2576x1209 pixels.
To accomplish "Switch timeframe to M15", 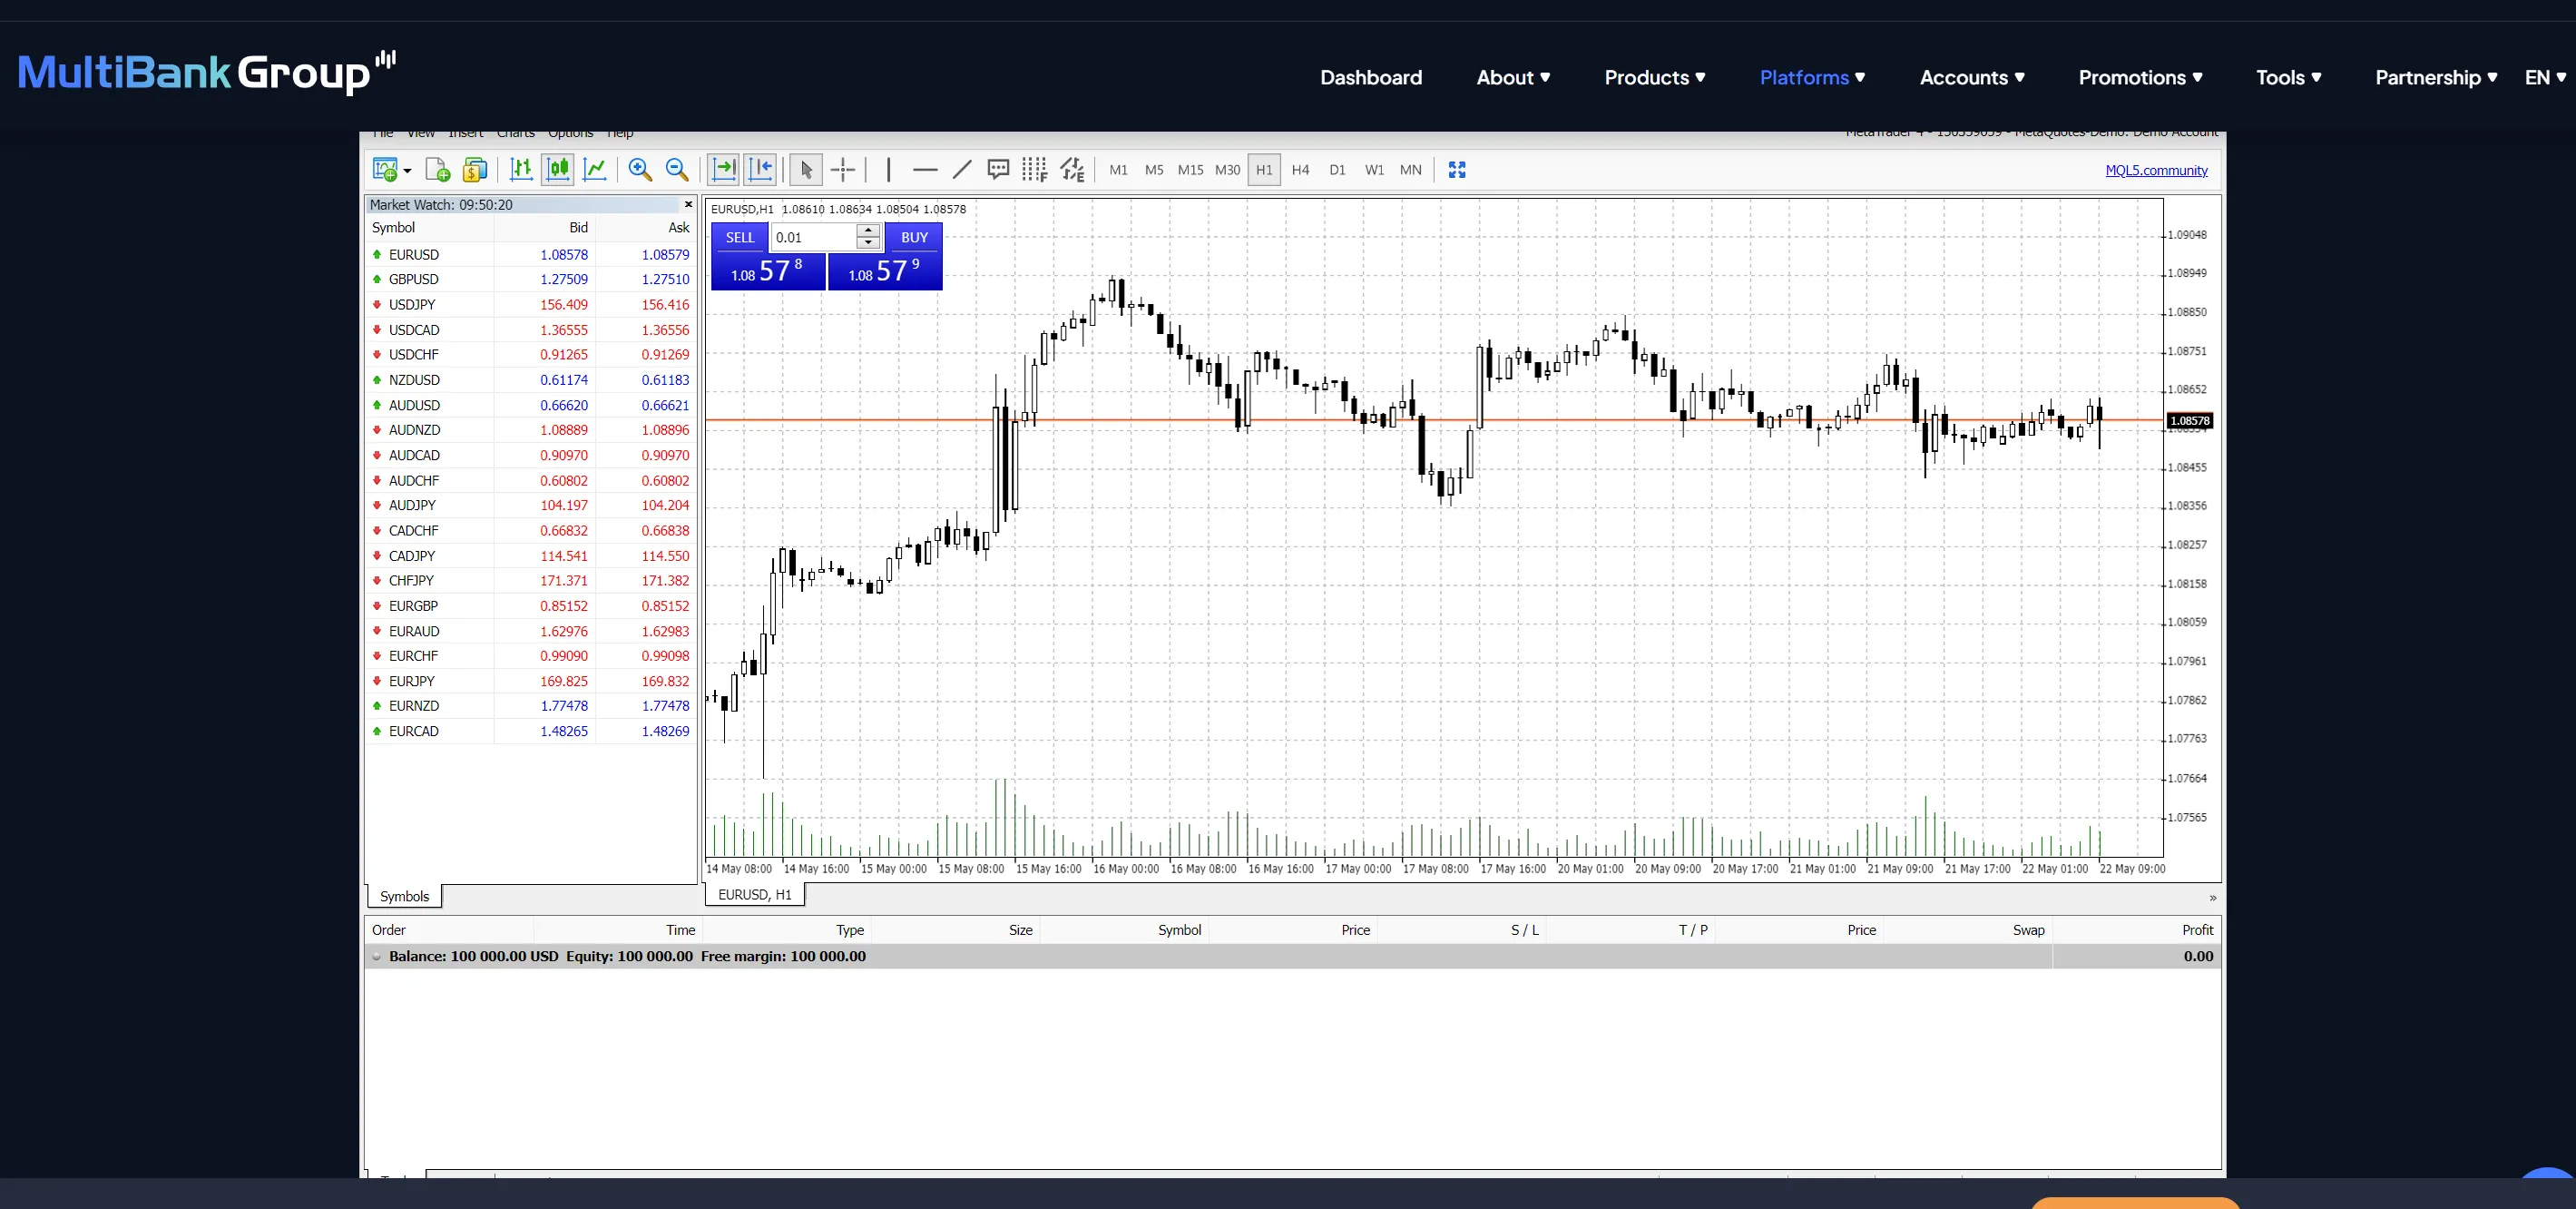I will click(x=1190, y=170).
